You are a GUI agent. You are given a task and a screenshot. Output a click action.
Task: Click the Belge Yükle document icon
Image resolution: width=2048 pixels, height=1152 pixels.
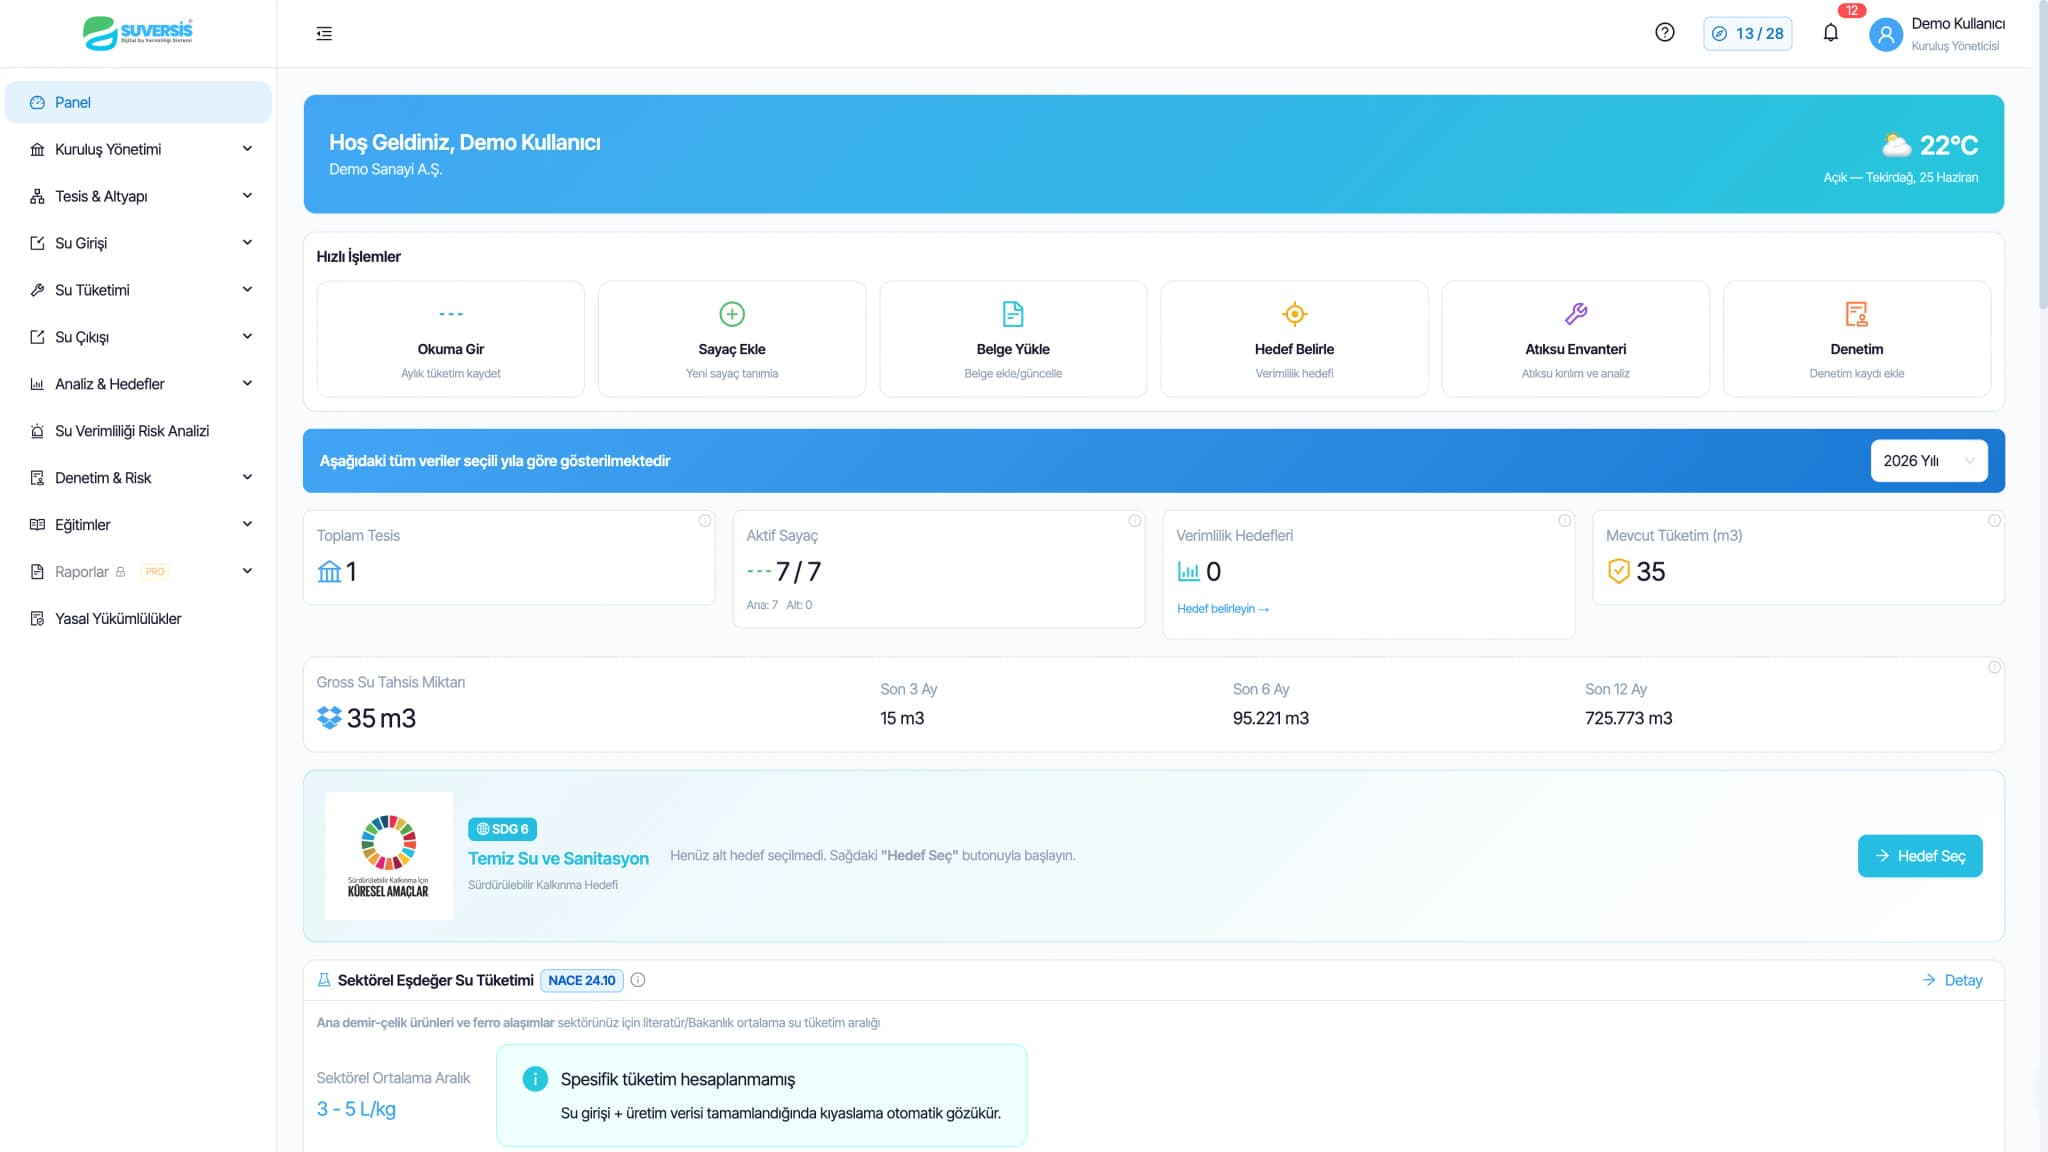coord(1013,314)
